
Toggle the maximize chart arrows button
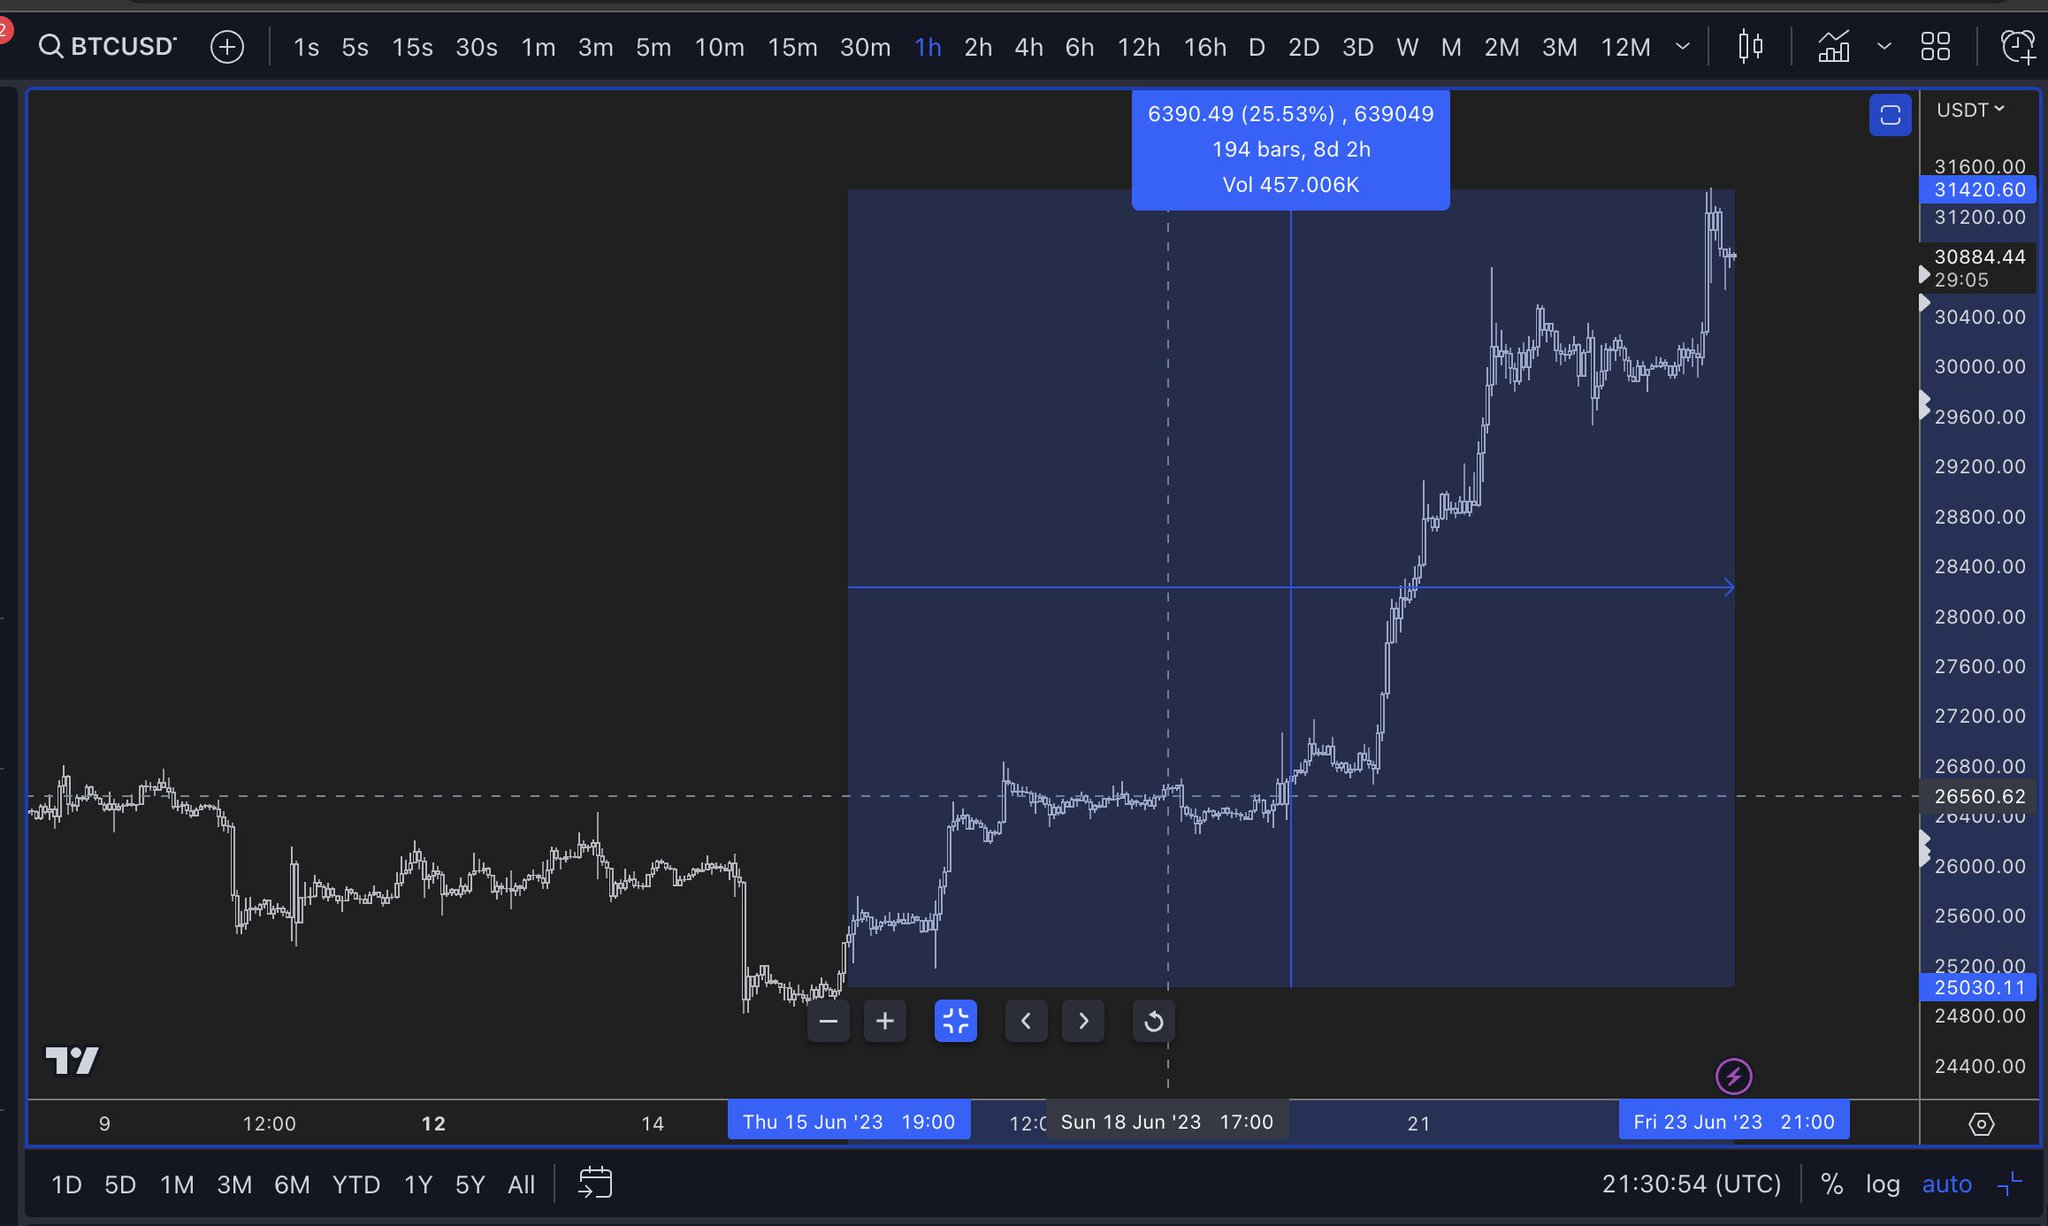click(955, 1021)
